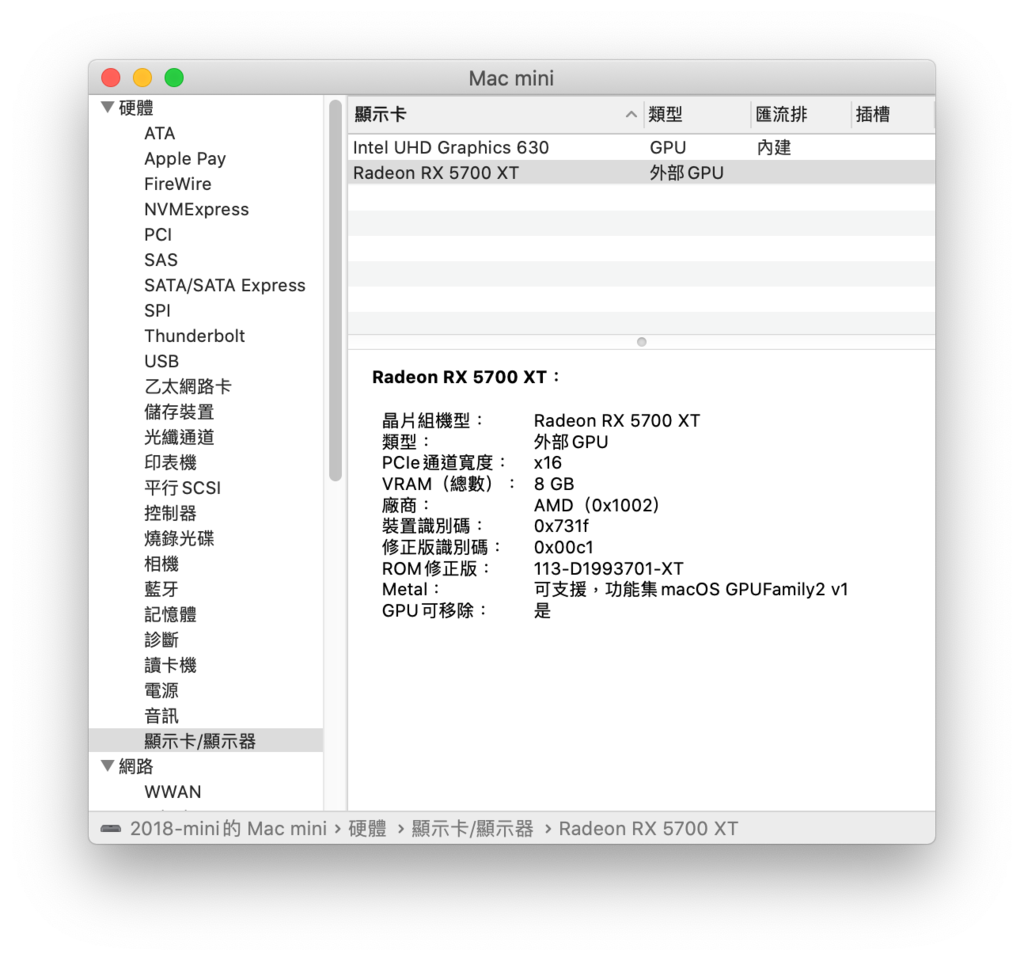Select 控制器 in the sidebar

[x=170, y=513]
